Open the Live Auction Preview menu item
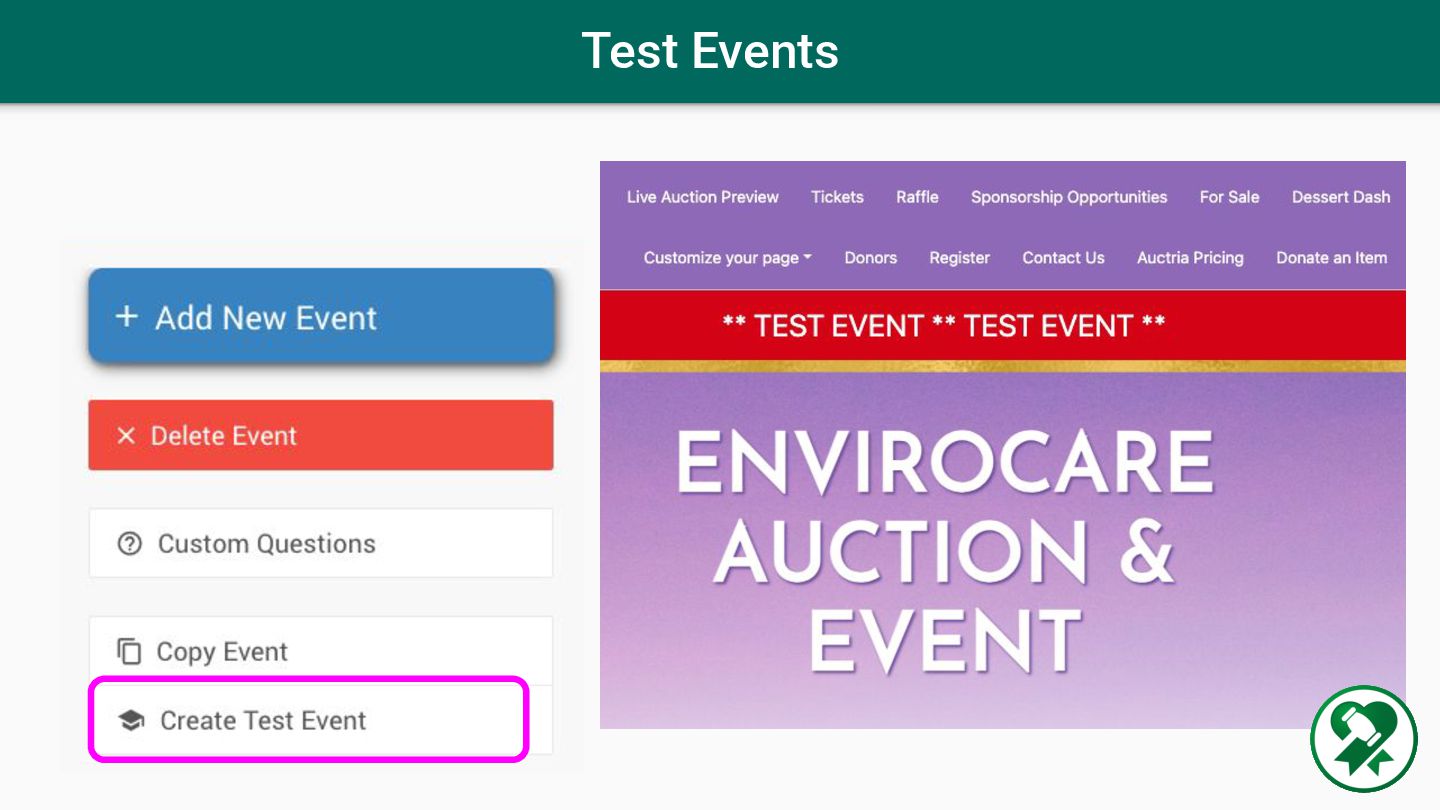Screen dimensions: 1440x810 pyautogui.click(x=702, y=197)
